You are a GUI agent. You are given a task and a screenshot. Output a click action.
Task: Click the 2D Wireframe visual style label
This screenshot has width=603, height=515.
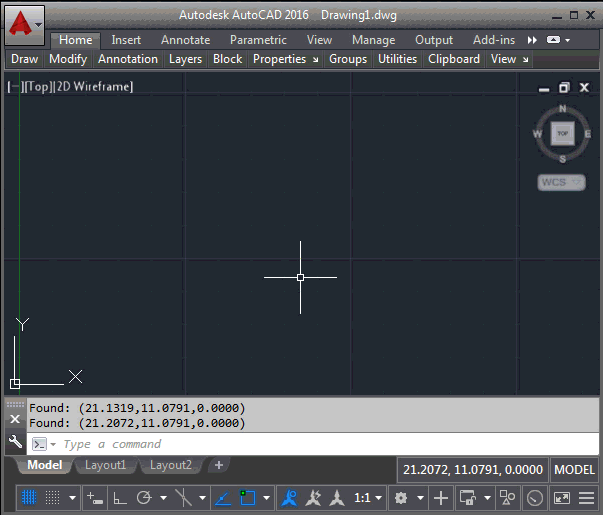[x=95, y=87]
